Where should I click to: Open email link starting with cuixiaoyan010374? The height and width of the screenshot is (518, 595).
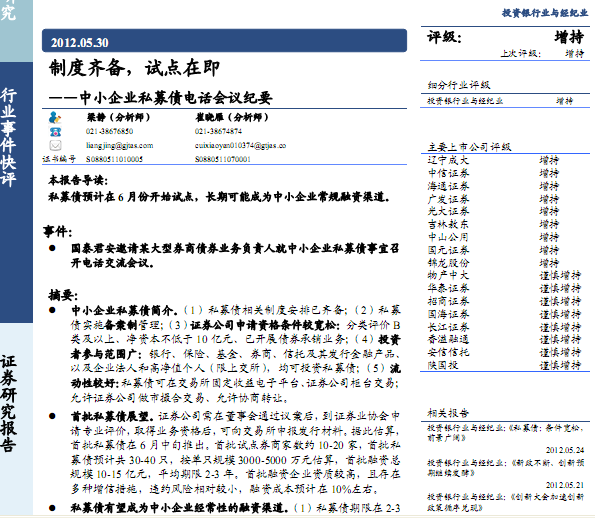(240, 145)
